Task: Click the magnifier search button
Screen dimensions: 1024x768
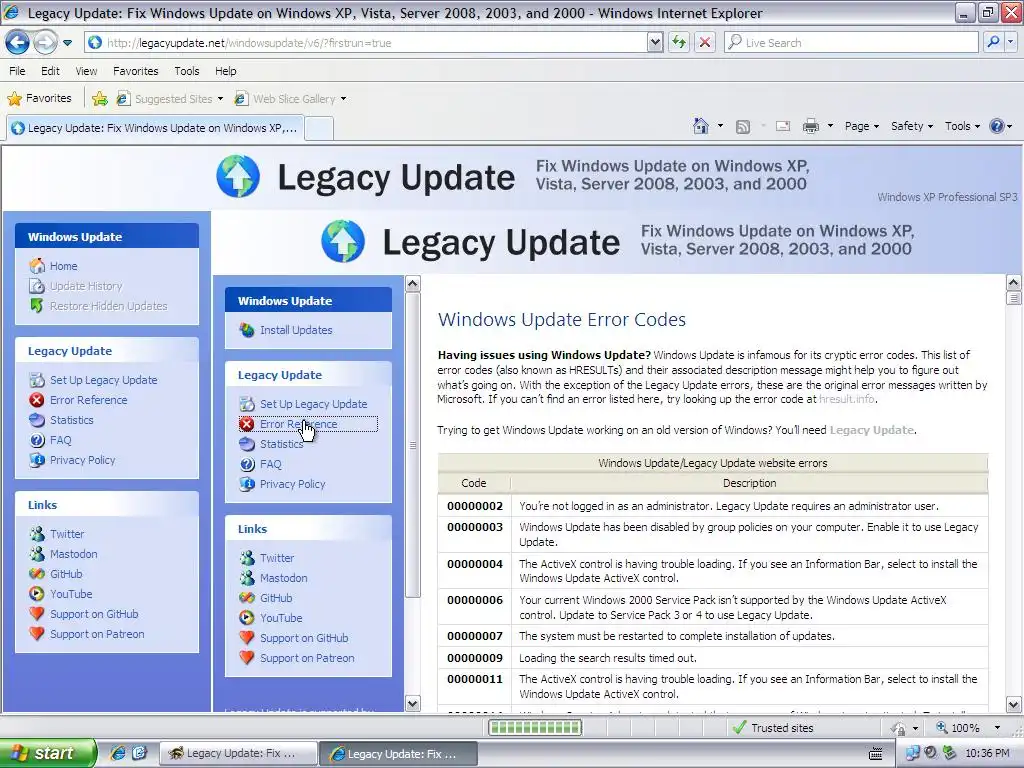Action: [x=993, y=42]
